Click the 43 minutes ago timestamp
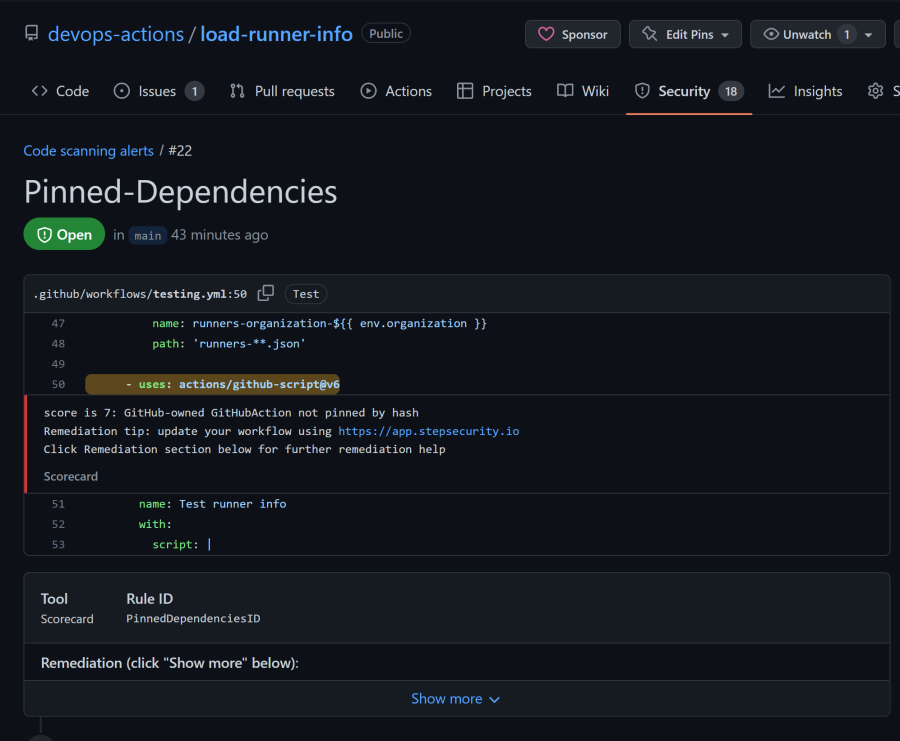The image size is (900, 741). point(219,235)
